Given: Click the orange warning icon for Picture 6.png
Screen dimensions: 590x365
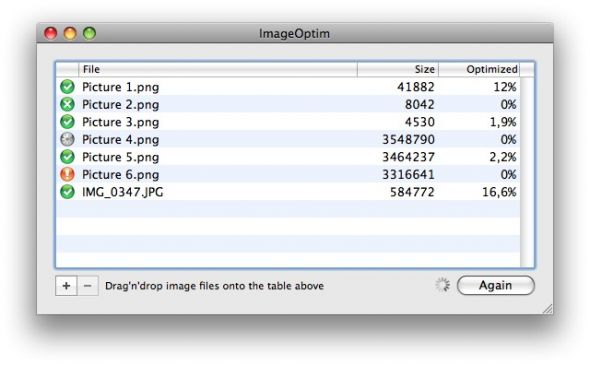Looking at the screenshot, I should click(x=67, y=174).
